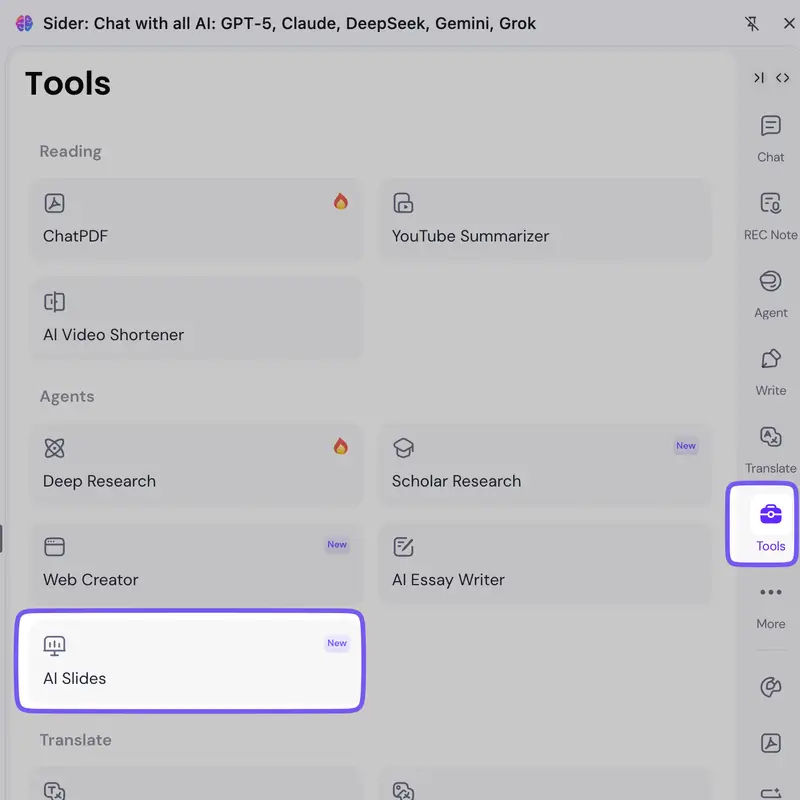This screenshot has height=800, width=800.
Task: Click the Translate section heading
Action: [76, 740]
